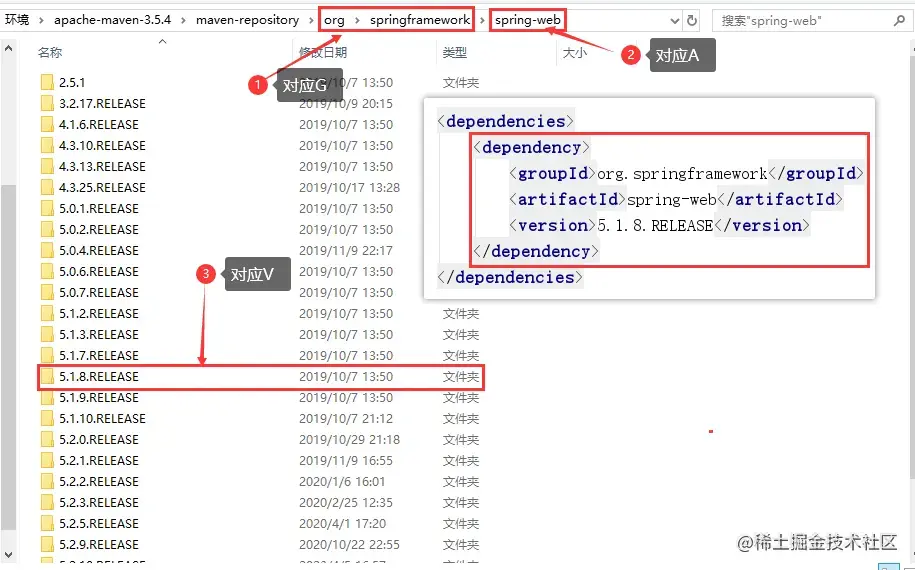The image size is (915, 570).
Task: Click folder icon of 3.2.17.RELEASE
Action: (x=47, y=103)
